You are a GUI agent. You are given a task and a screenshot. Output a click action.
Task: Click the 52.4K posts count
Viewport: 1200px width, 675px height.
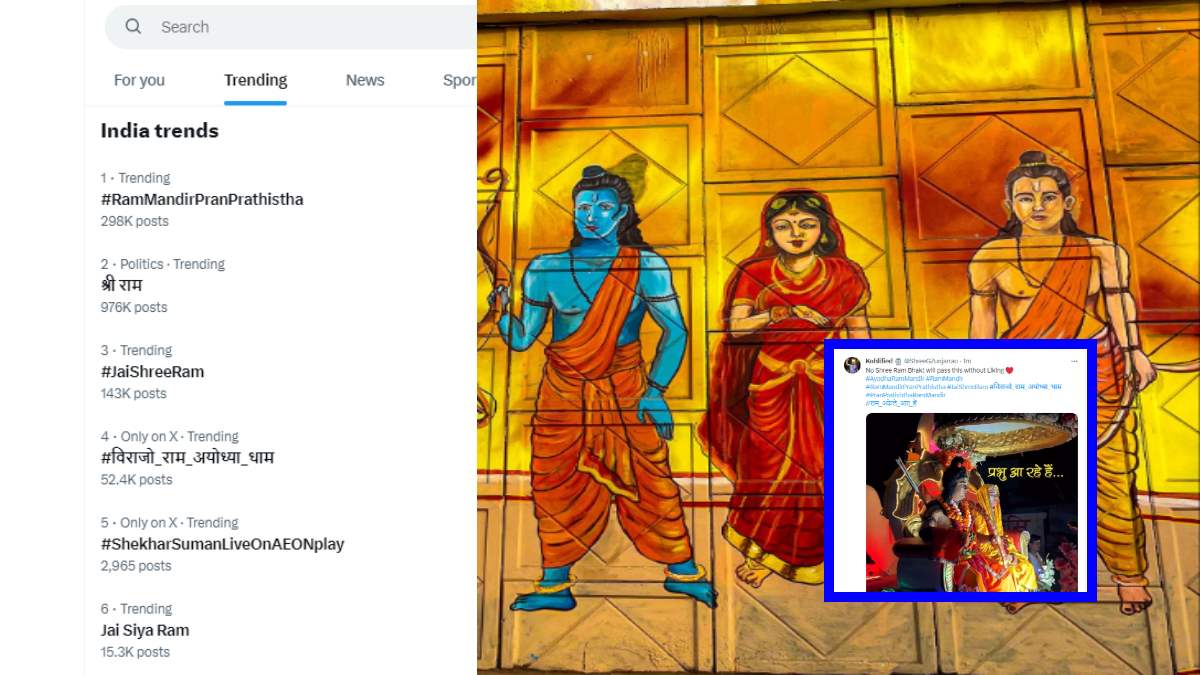click(x=136, y=479)
